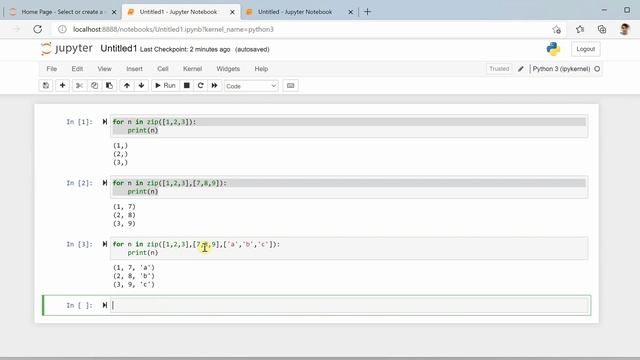Click the Last Checkpoint text
Viewport: 640px width, 360px height.
click(185, 49)
